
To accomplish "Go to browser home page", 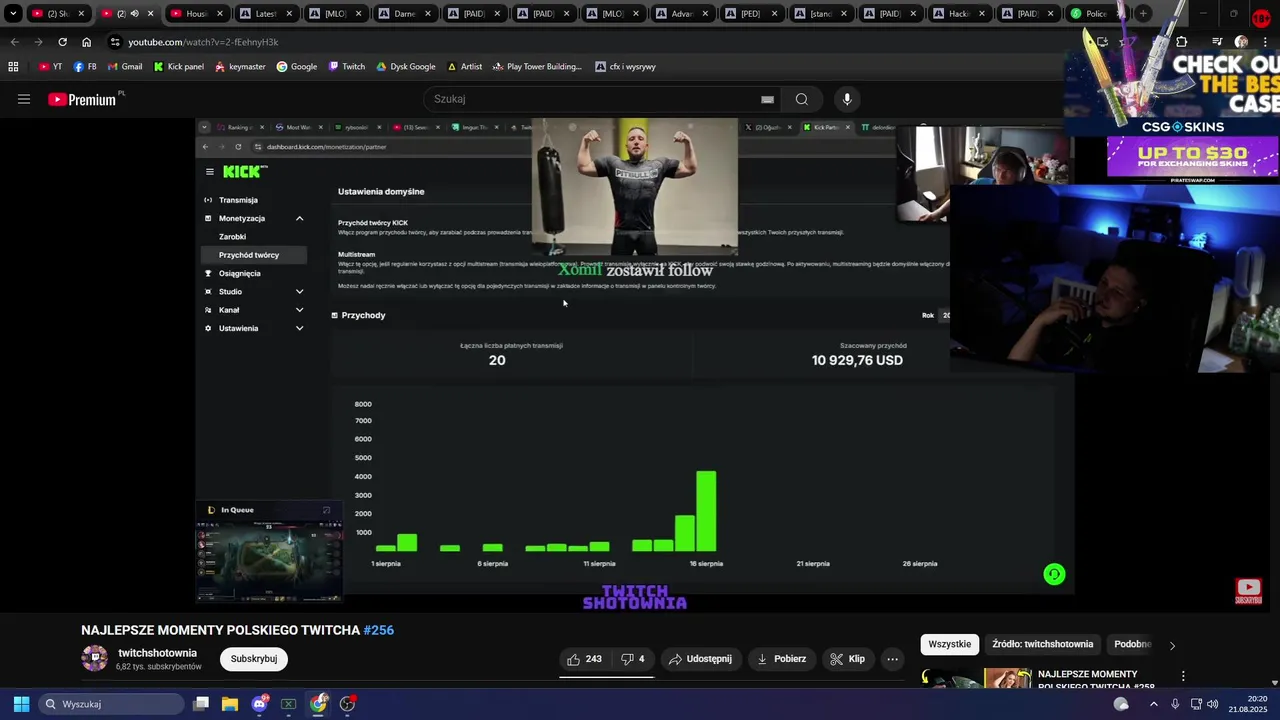I will point(86,42).
